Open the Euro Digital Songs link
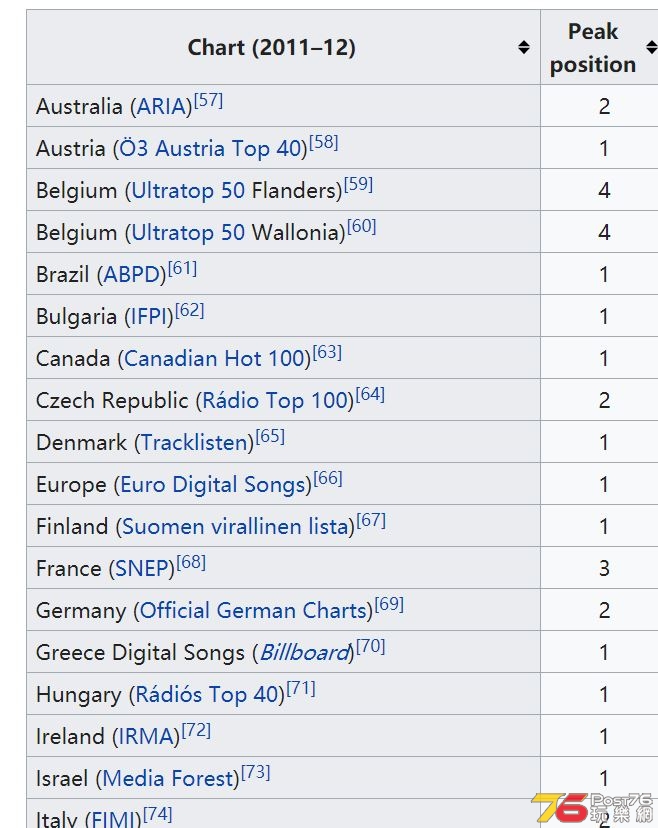Viewport: 658px width, 828px height. pyautogui.click(x=213, y=485)
